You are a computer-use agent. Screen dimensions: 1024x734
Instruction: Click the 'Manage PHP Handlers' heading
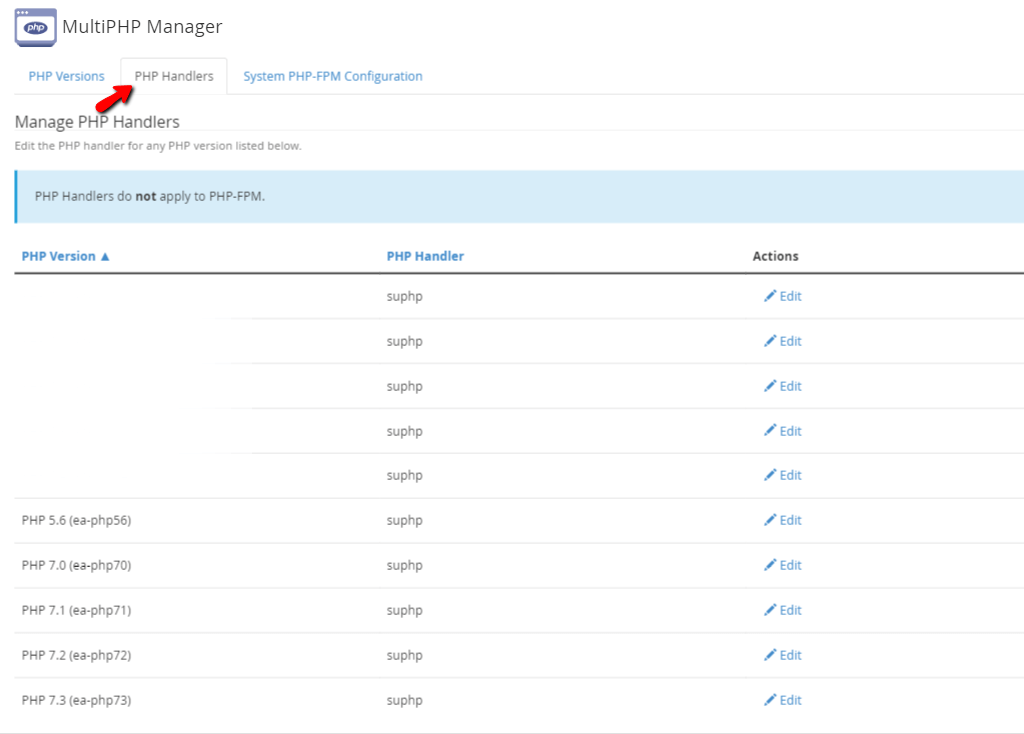(97, 122)
